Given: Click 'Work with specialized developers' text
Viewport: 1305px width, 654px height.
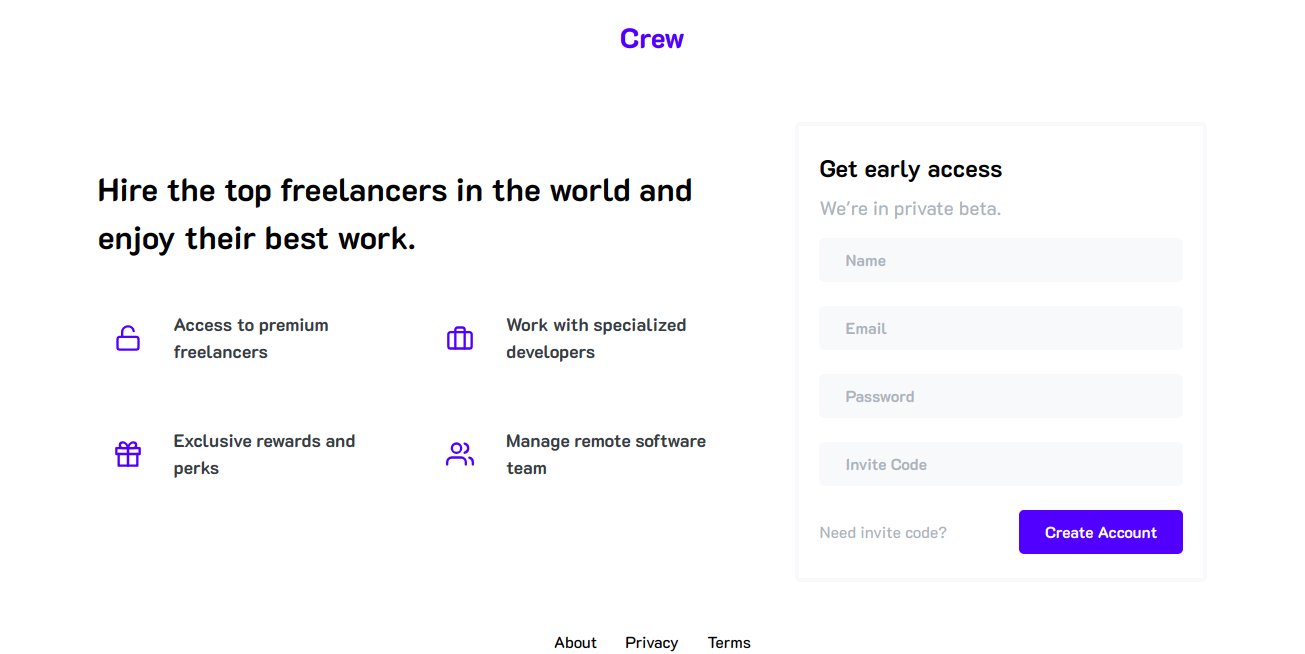Looking at the screenshot, I should click(x=596, y=339).
